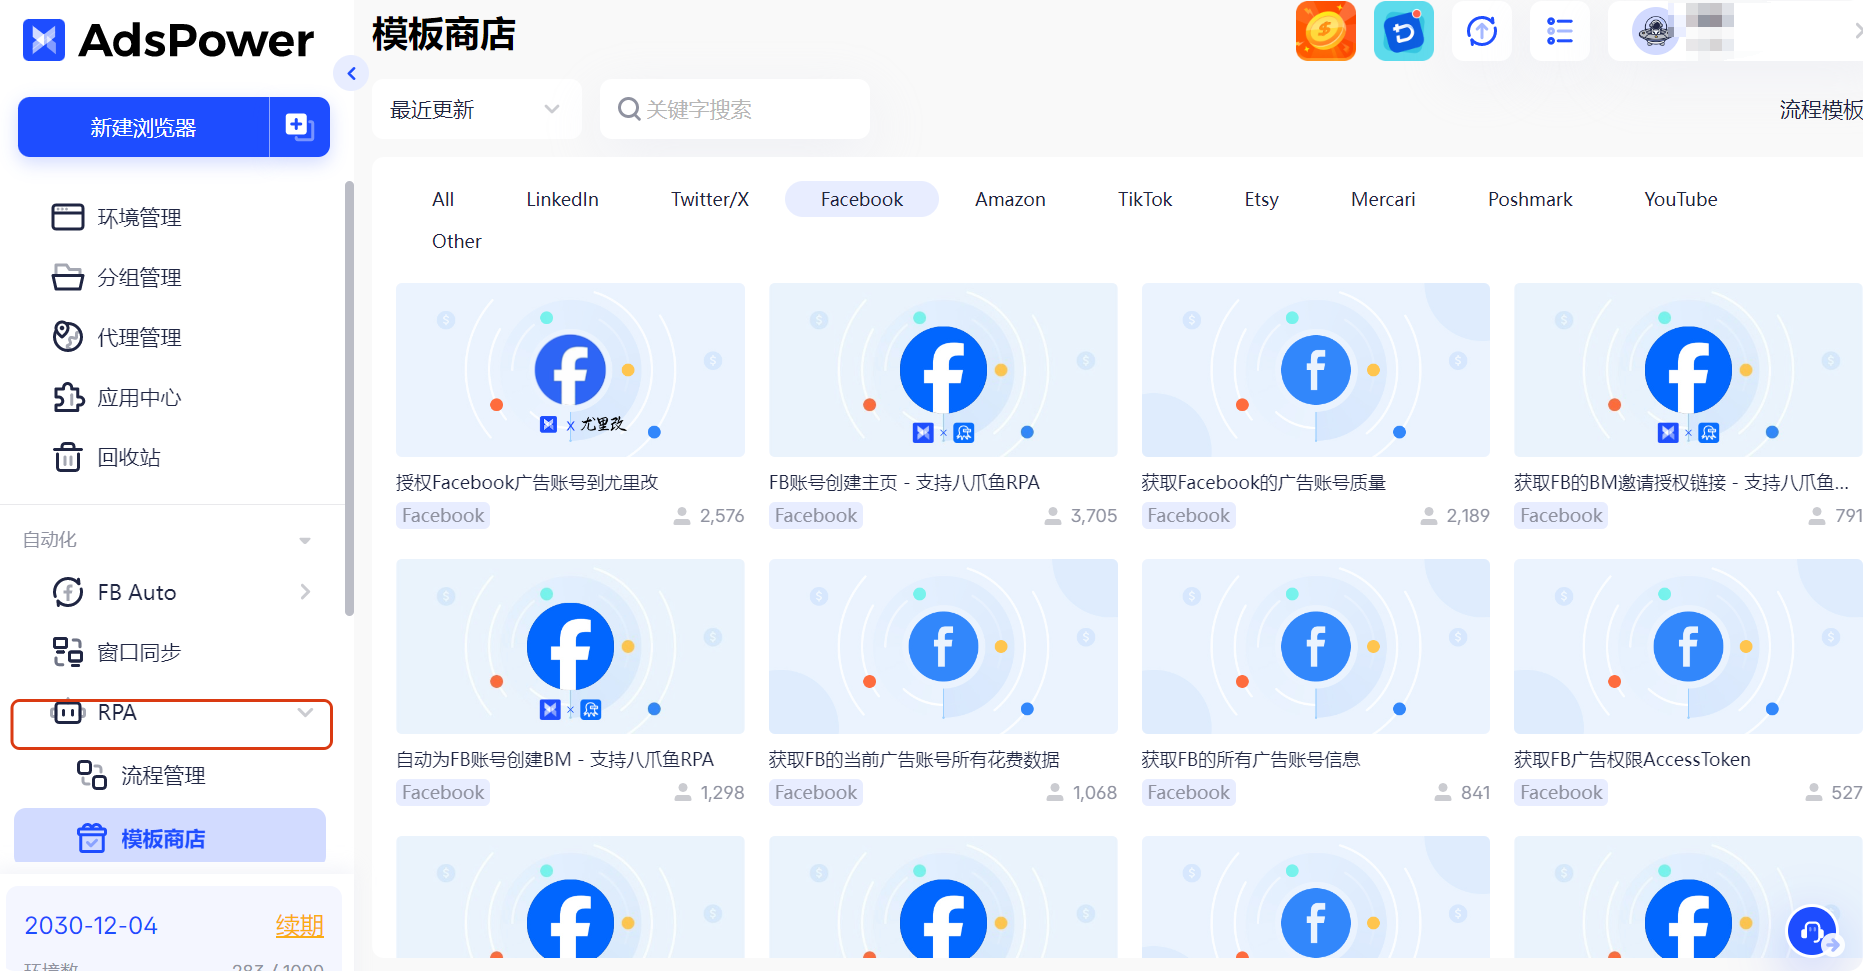Viewport: 1863px width, 971px height.
Task: Open template 获取Facebook的广告账号质量 thumbnail
Action: point(1316,370)
